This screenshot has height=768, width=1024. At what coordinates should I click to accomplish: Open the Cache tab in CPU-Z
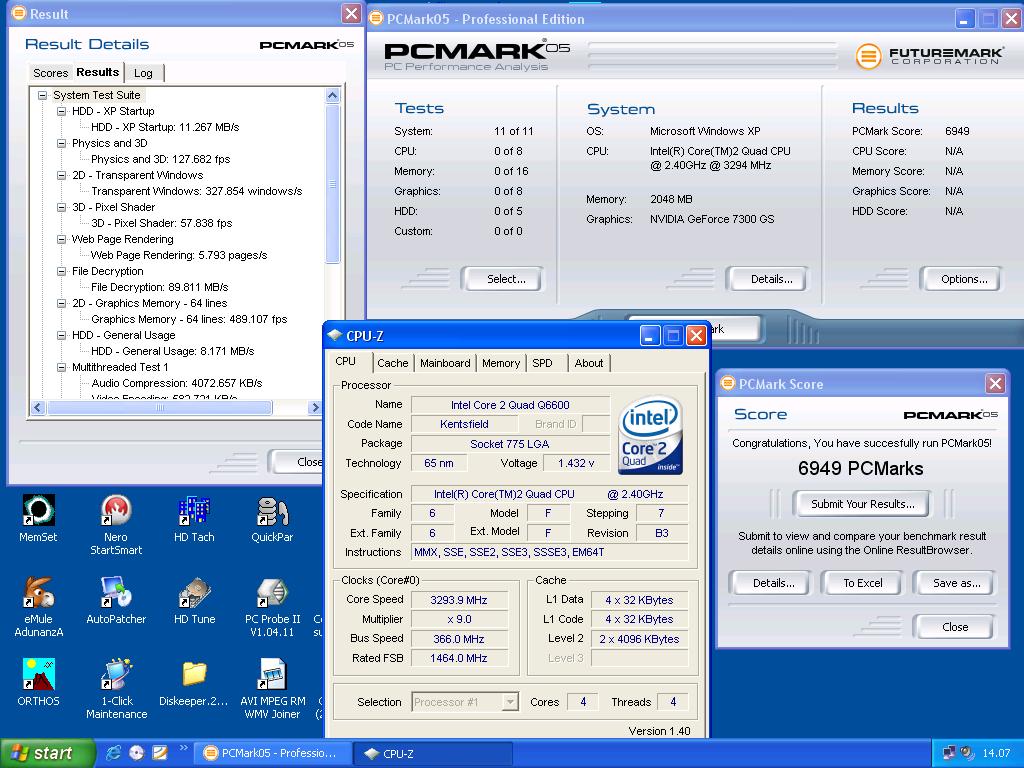392,363
